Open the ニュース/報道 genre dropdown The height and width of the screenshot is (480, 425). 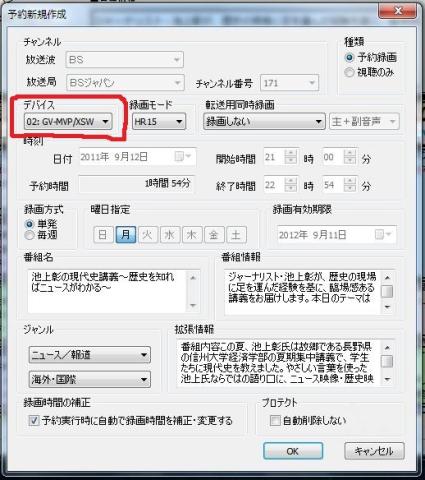coord(90,355)
